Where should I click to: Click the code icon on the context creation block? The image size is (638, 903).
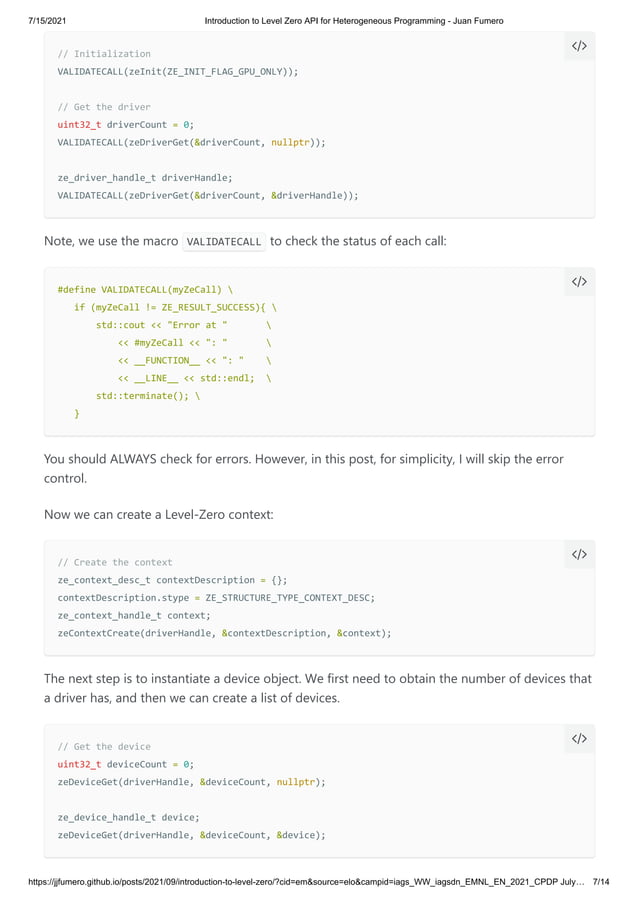(x=579, y=555)
